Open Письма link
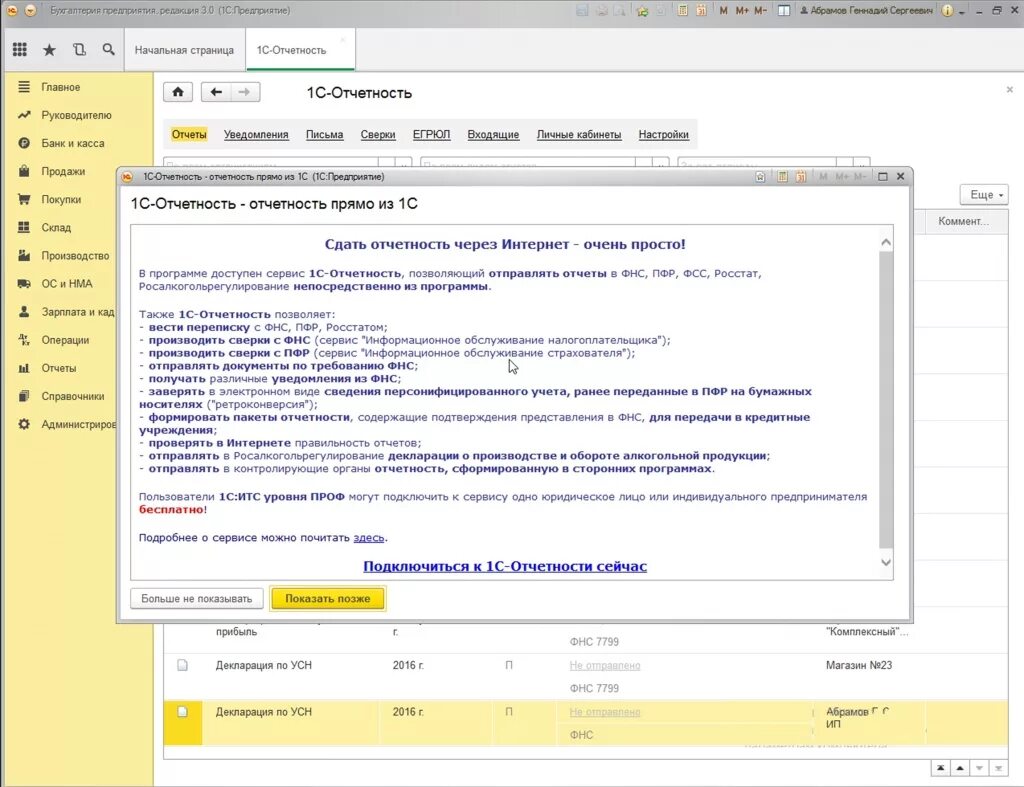 pyautogui.click(x=325, y=134)
